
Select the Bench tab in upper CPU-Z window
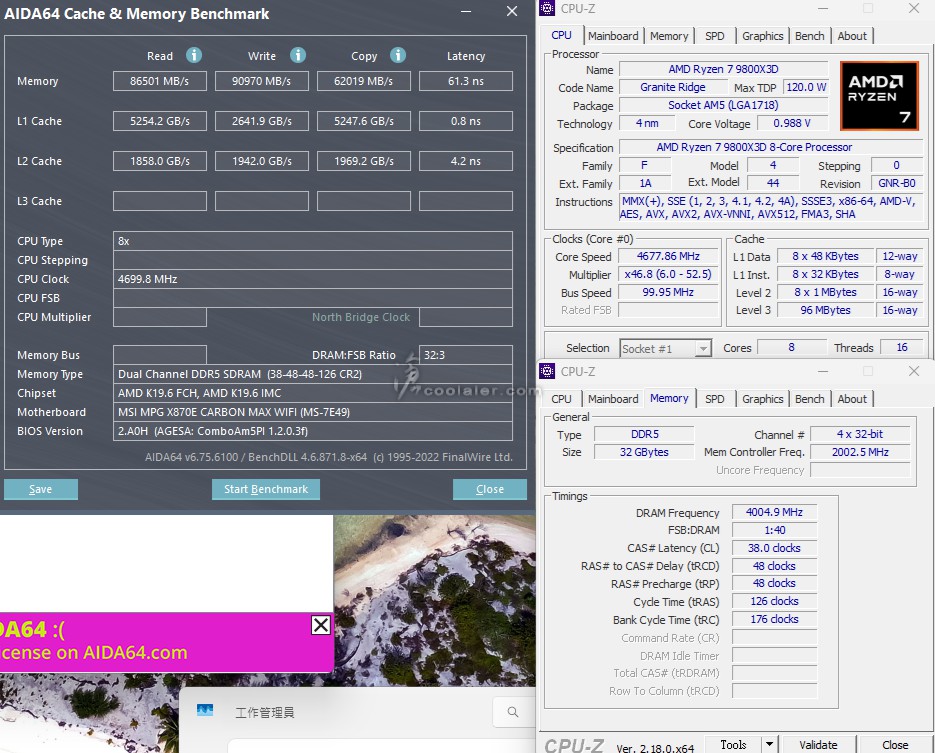[x=809, y=35]
